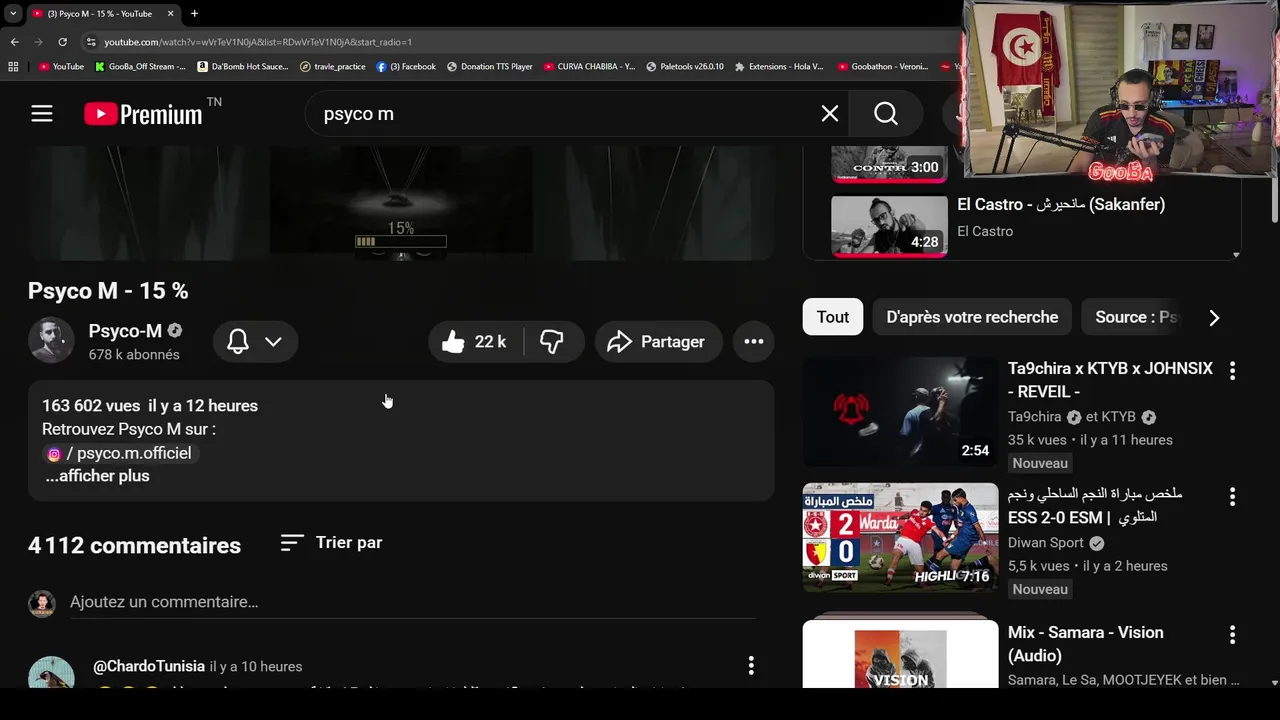Open Diwan Sport channel name

1046,543
